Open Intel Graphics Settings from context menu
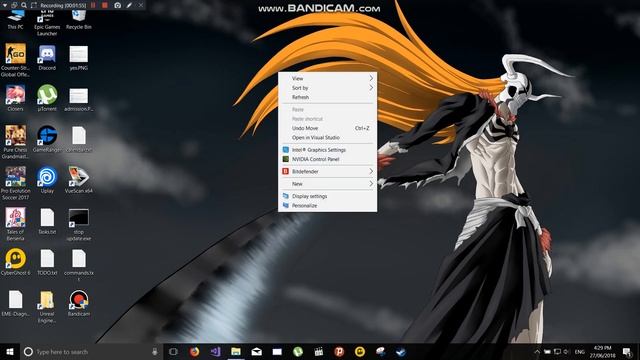This screenshot has width=640, height=360. (327, 150)
